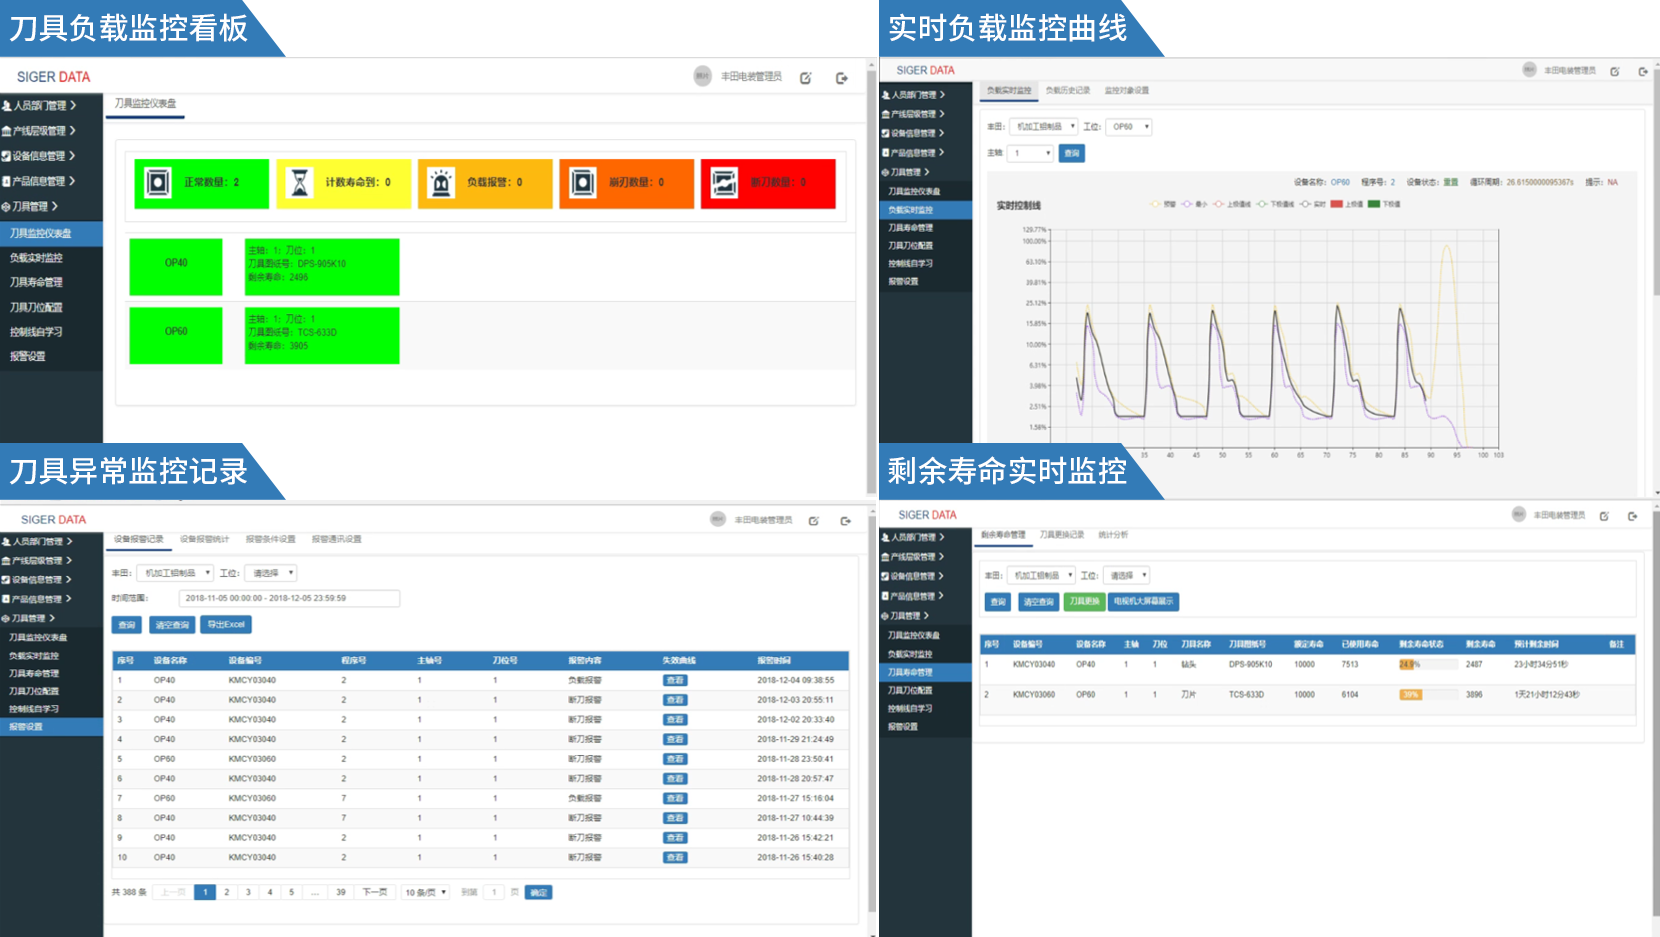1660x937 pixels.
Task: Click 刀具管理 icon in dashboard panel sidebar
Action: (6, 207)
